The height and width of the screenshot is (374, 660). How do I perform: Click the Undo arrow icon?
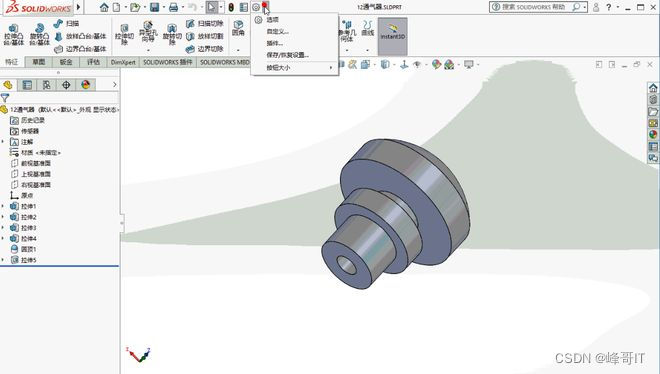point(192,7)
